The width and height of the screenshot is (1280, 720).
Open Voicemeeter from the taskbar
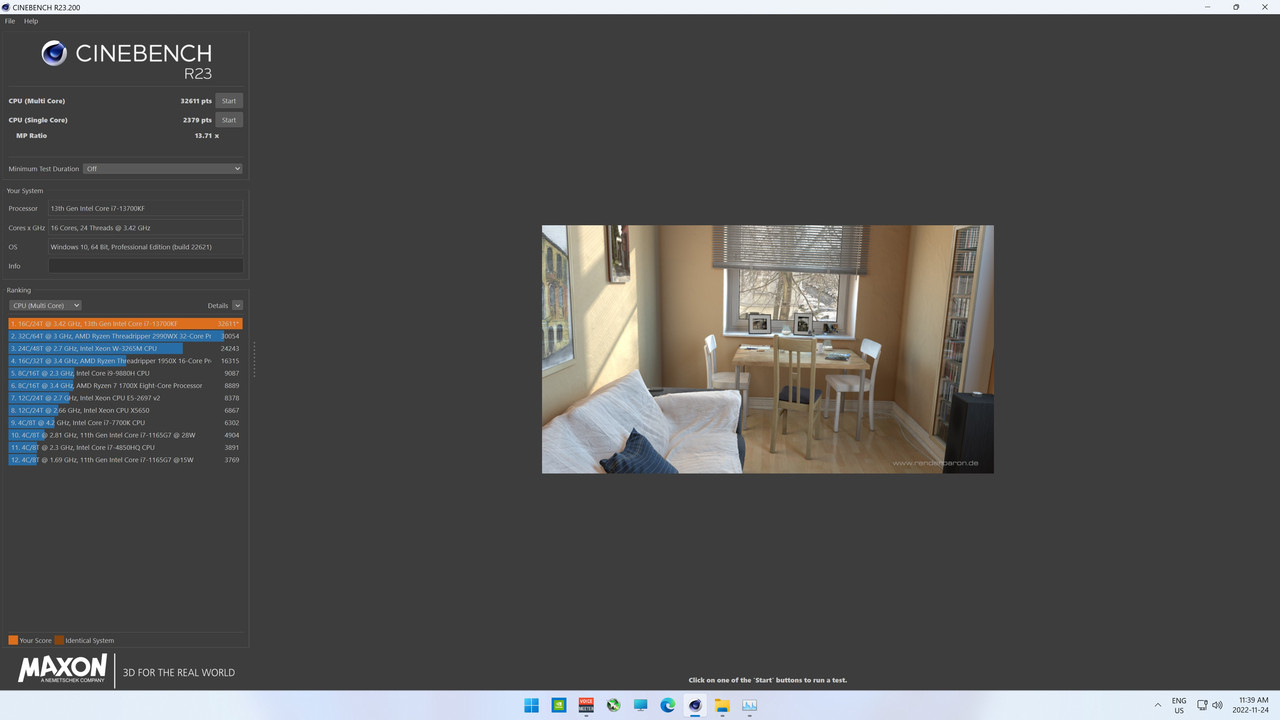(x=586, y=705)
